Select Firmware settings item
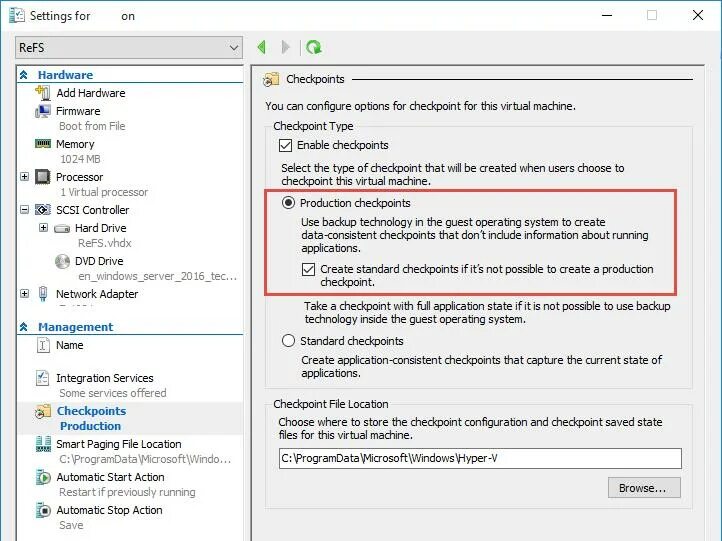This screenshot has width=722, height=541. point(78,111)
